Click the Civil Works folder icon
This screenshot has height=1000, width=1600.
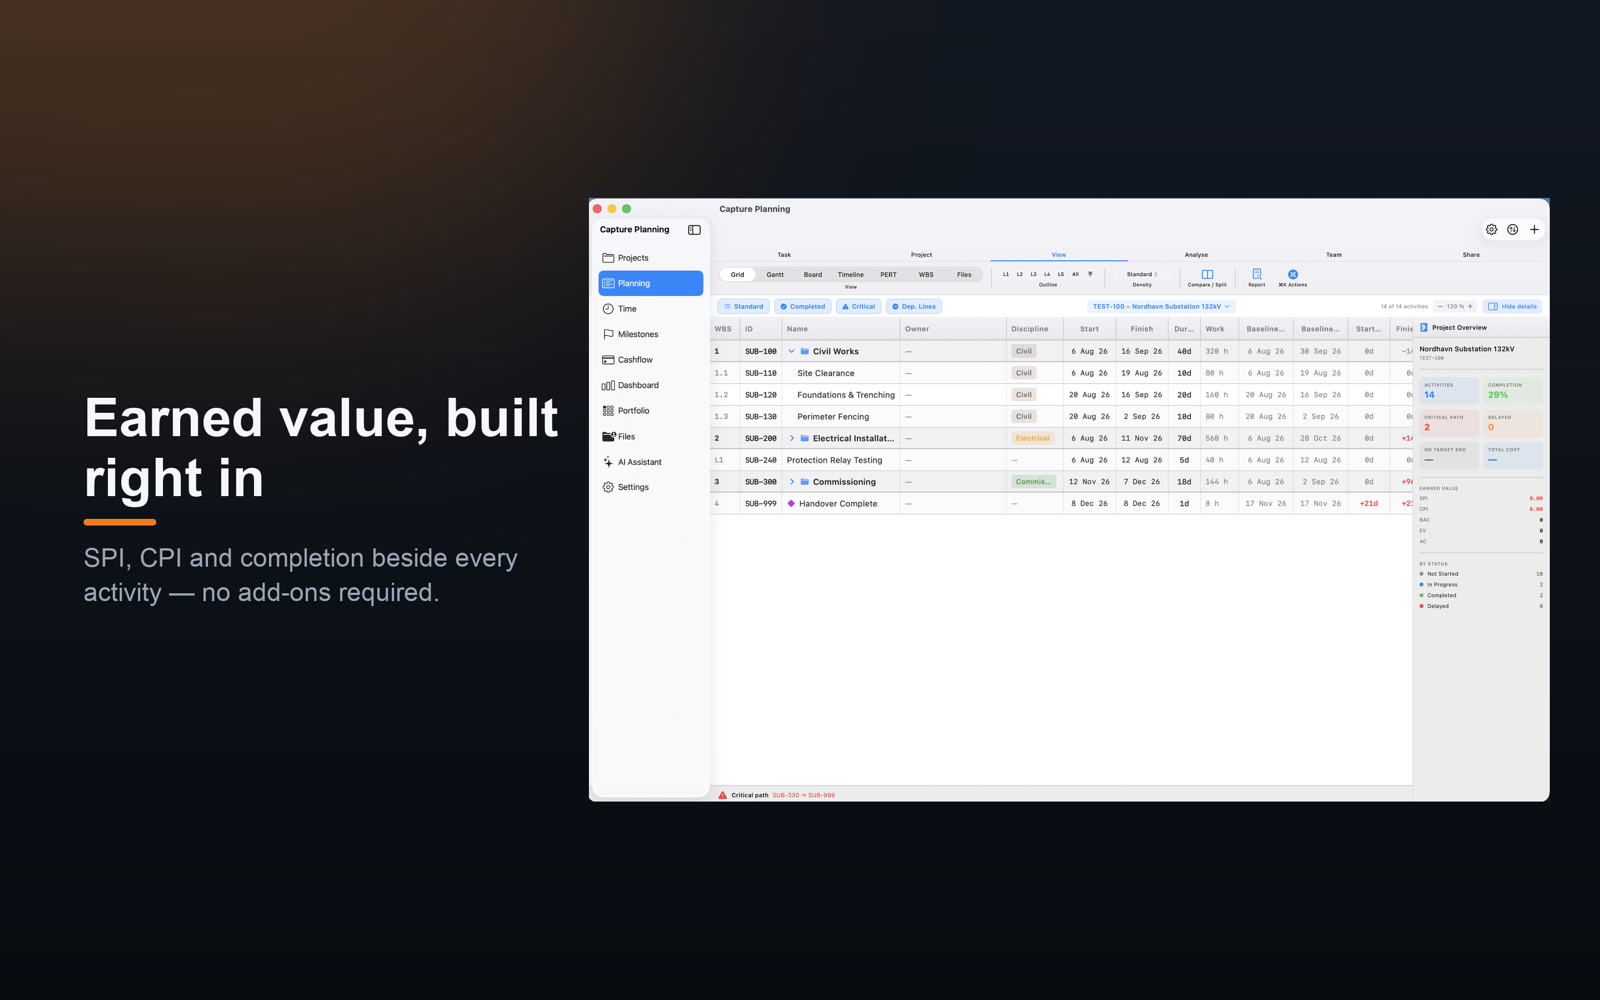pyautogui.click(x=804, y=351)
